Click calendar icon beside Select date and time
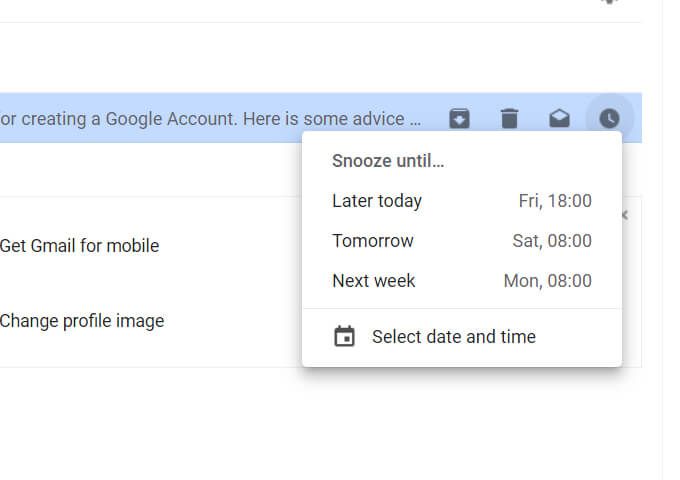 [x=344, y=336]
